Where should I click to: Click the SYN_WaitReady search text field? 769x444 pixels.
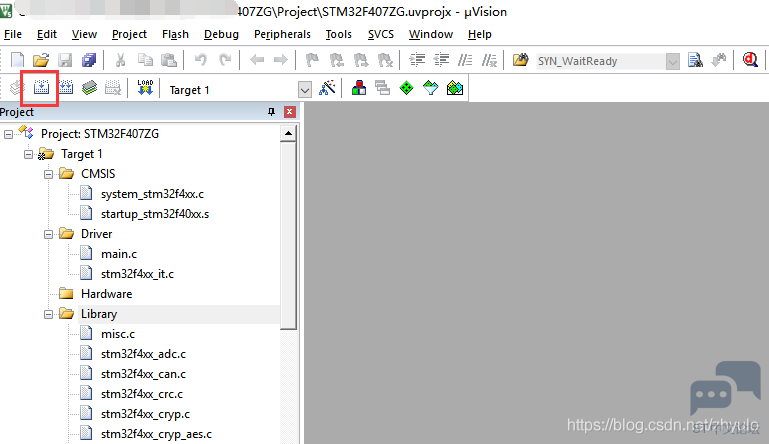pos(601,61)
